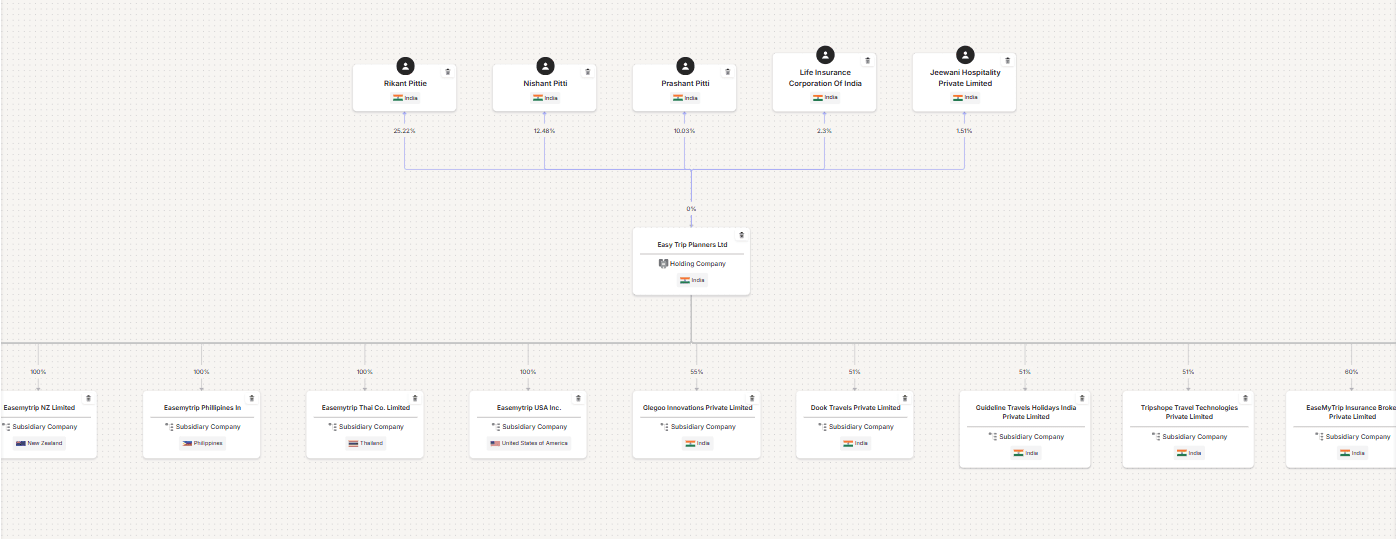Delete the Easy Trip Planners Ltd node
The height and width of the screenshot is (539, 1399).
[x=741, y=235]
